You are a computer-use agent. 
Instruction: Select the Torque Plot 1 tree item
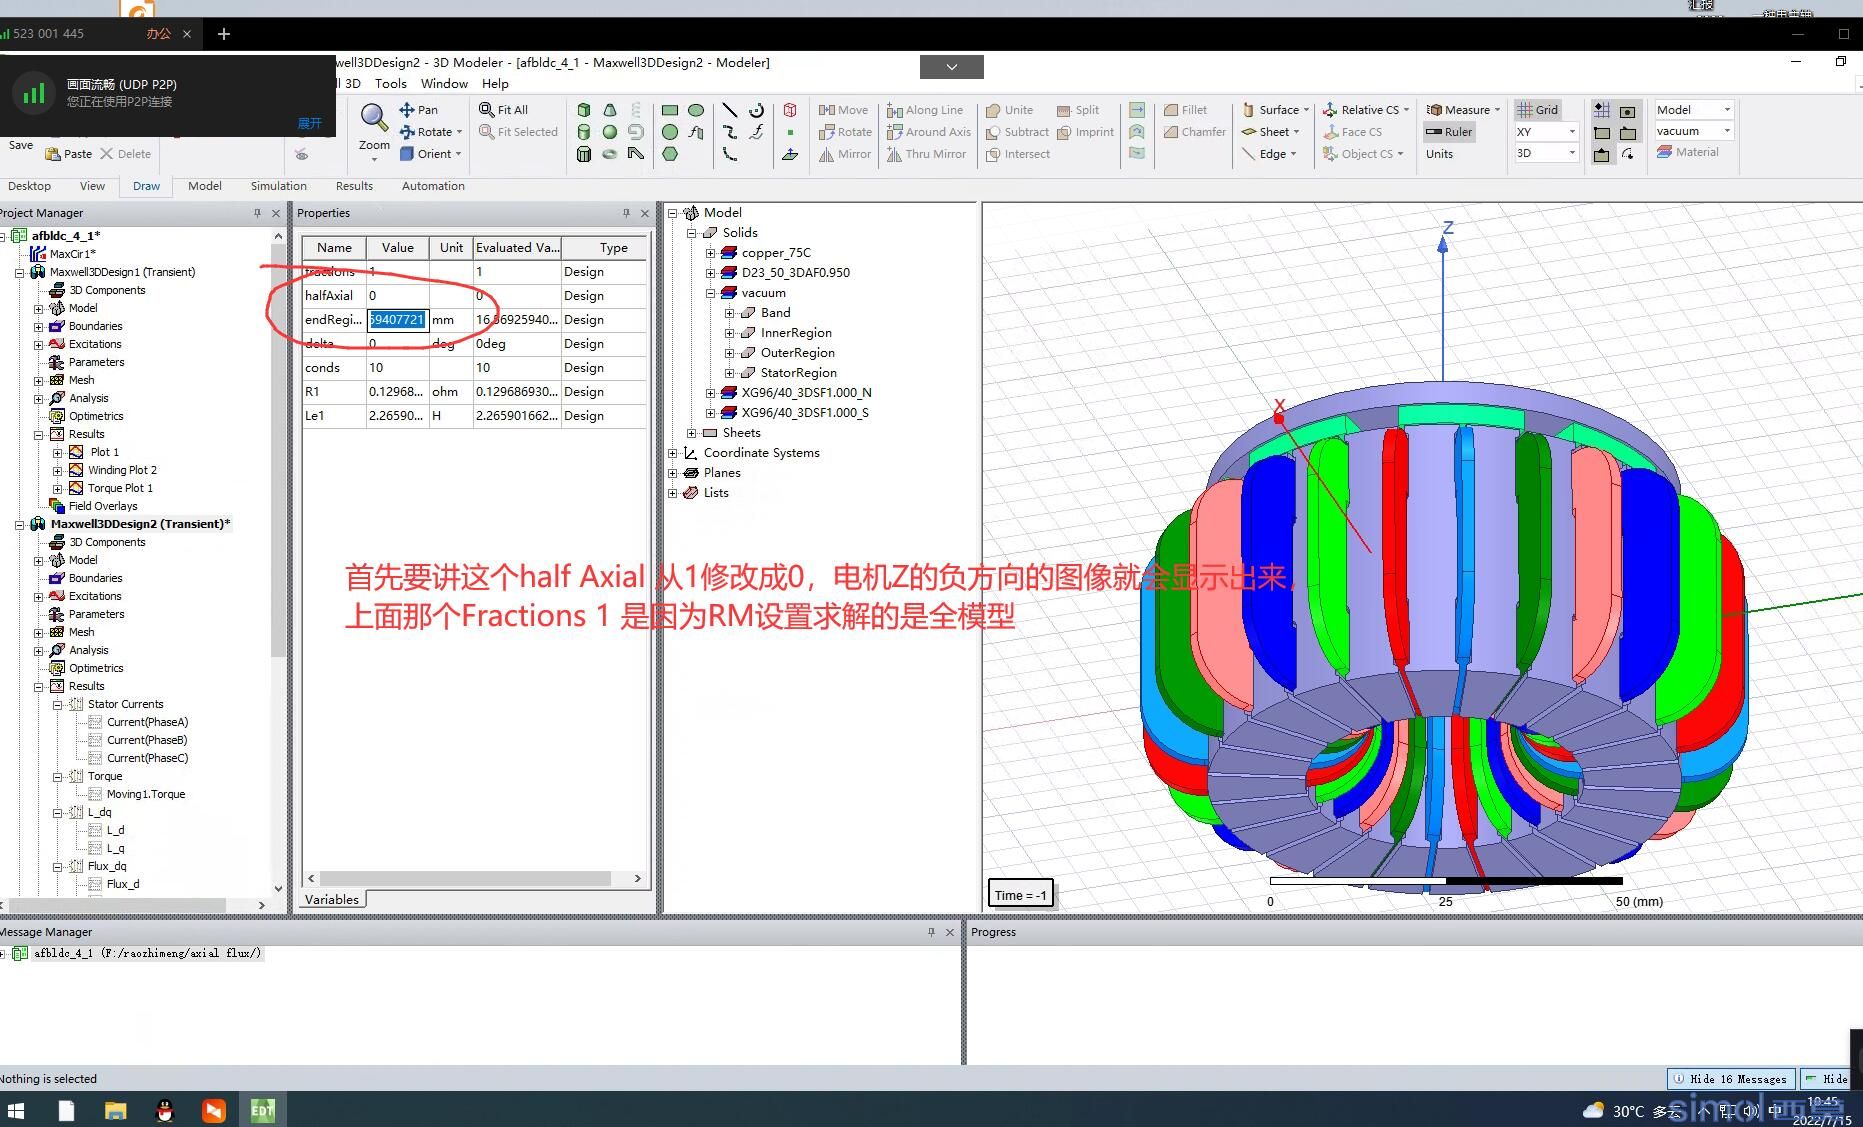coord(120,488)
